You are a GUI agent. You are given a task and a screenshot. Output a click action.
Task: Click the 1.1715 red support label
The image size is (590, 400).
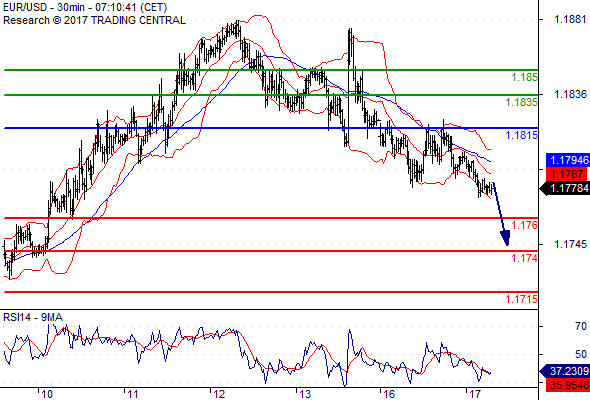pos(522,300)
